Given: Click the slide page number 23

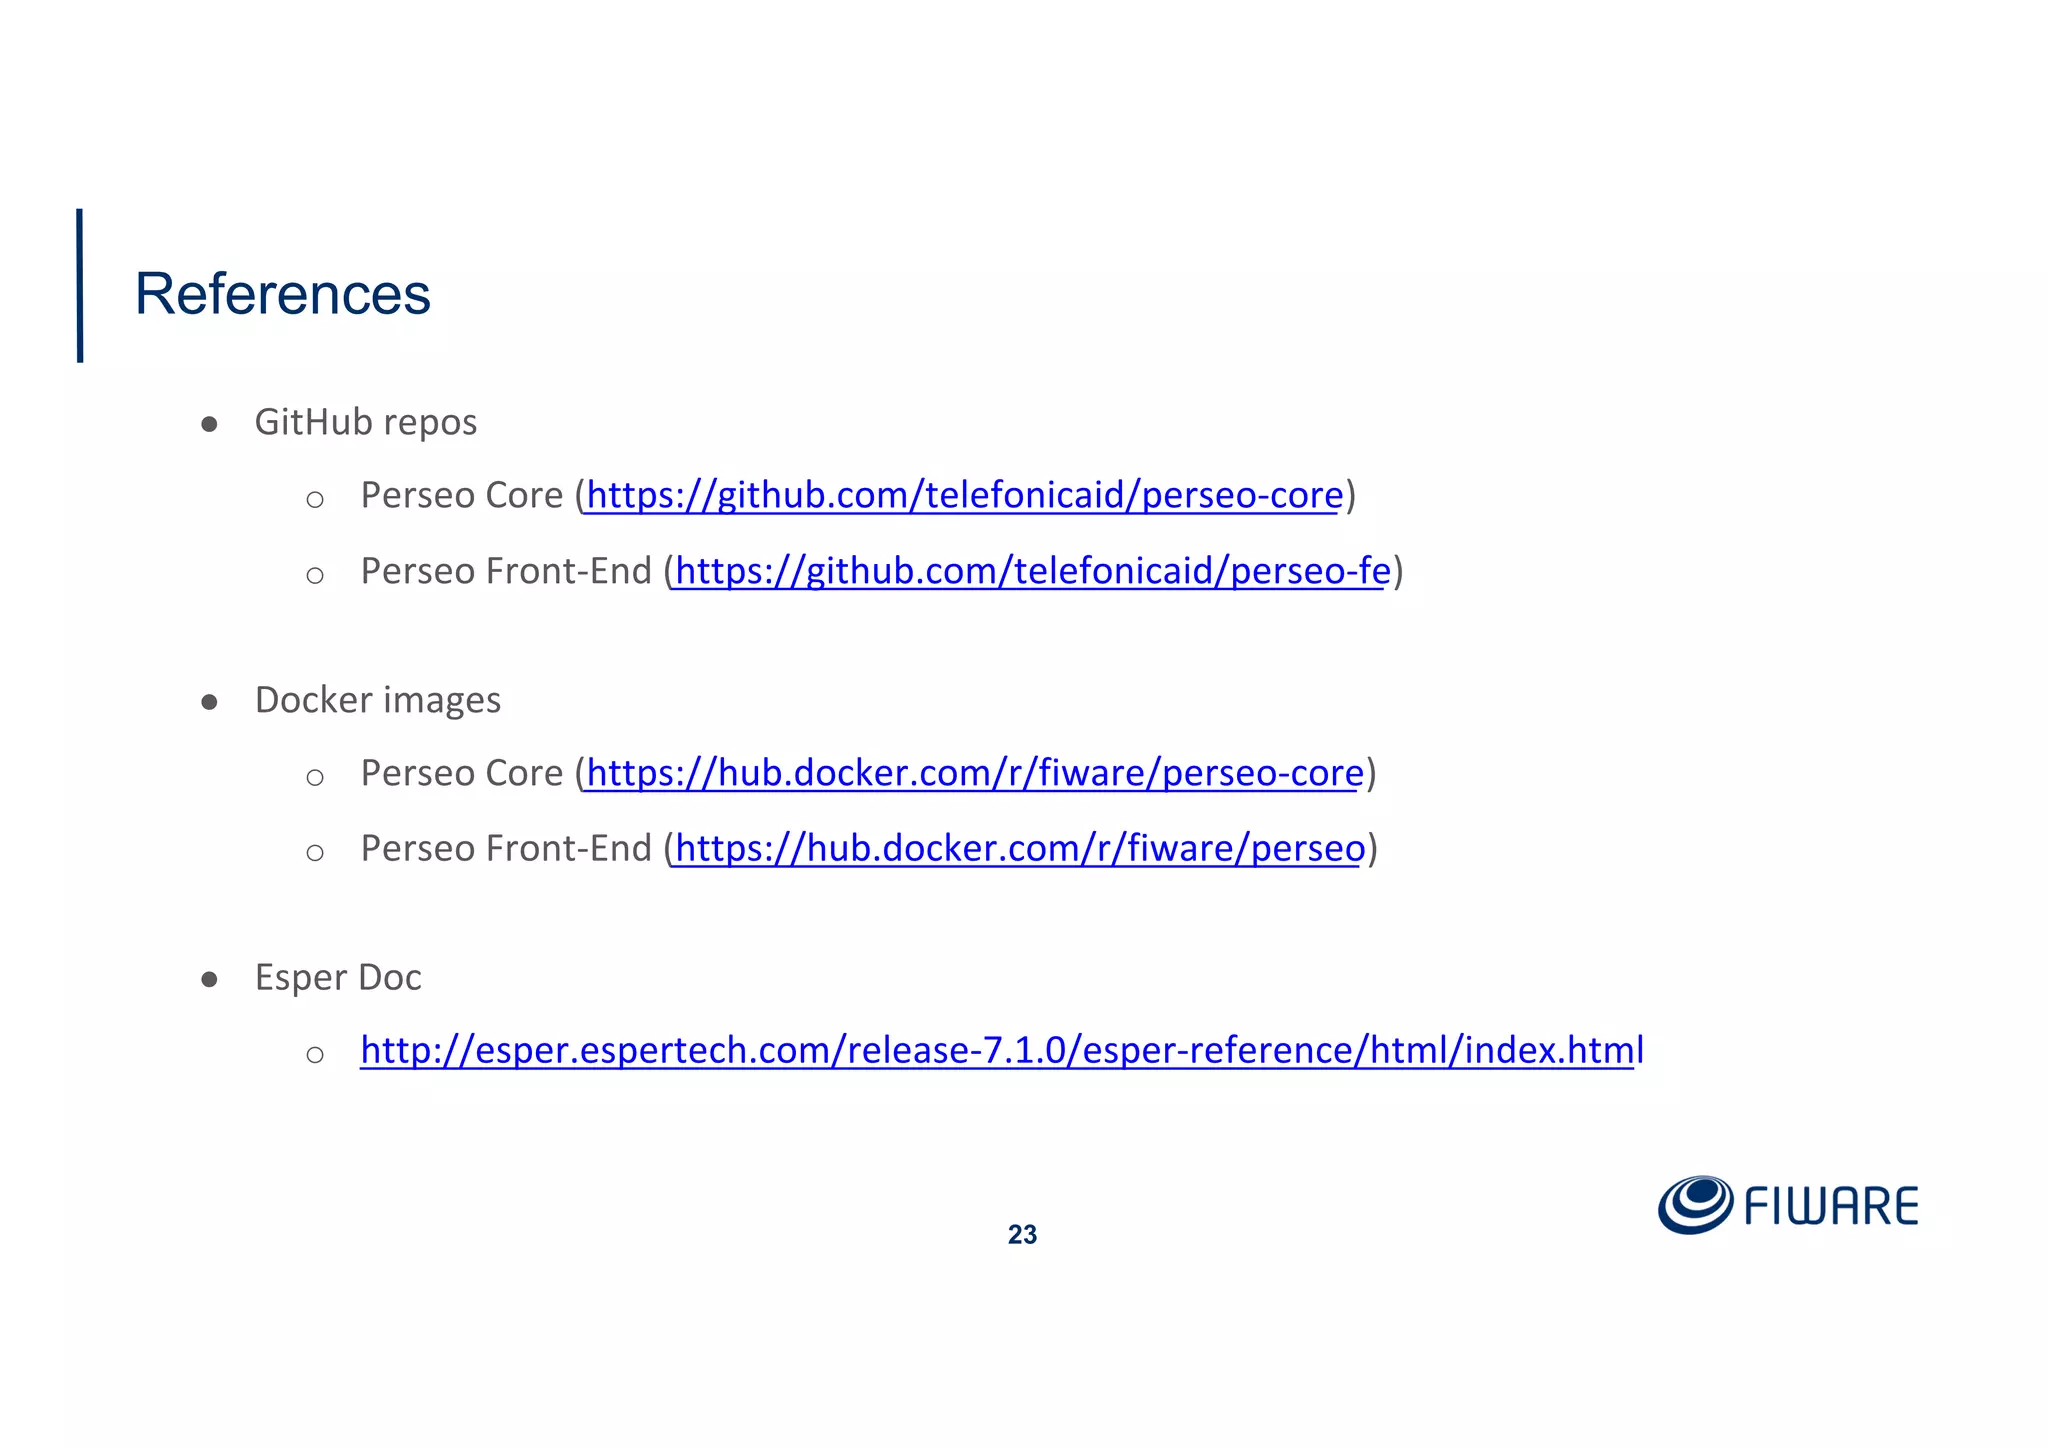Looking at the screenshot, I should [x=1022, y=1235].
